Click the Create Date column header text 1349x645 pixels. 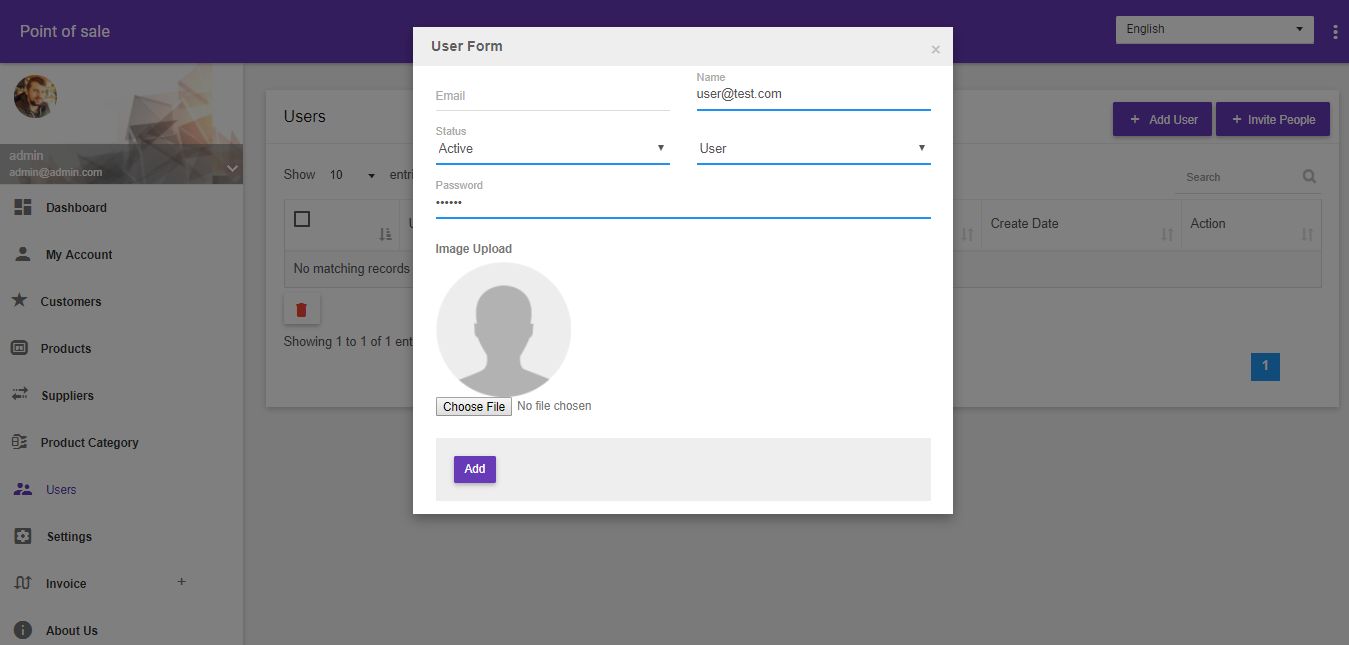coord(1024,223)
